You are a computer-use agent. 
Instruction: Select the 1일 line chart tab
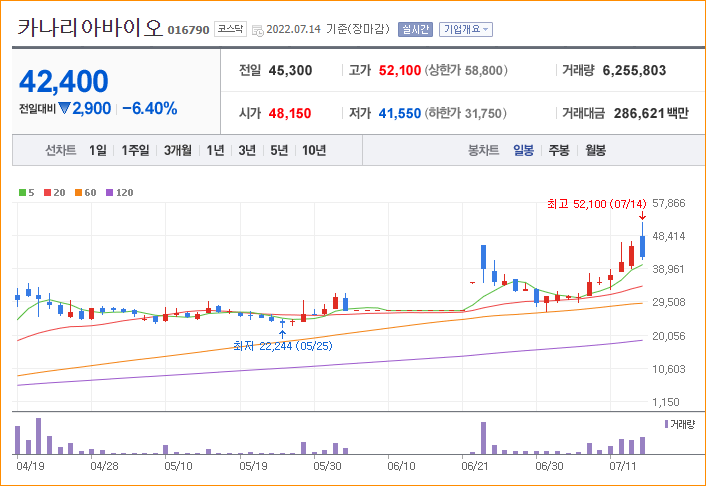(98, 150)
